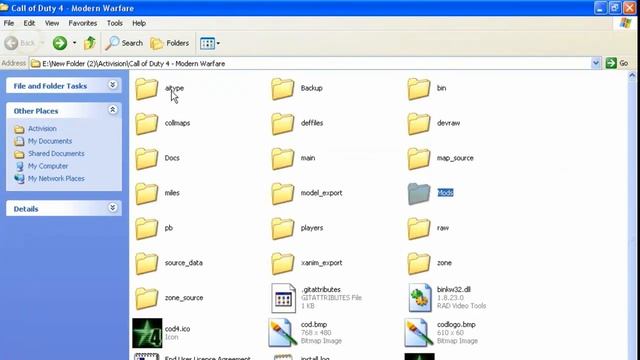640x360 pixels.
Task: Select the miles folder icon
Action: [147, 193]
